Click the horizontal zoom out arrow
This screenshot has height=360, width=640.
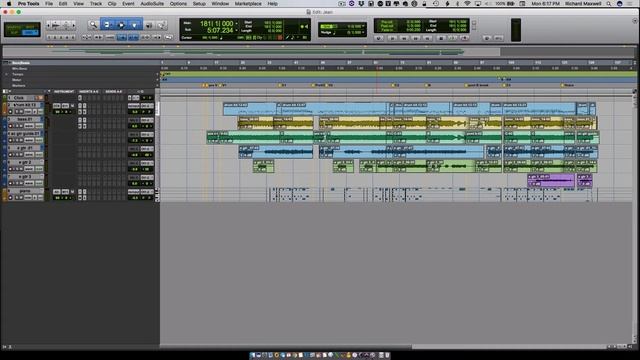point(48,25)
